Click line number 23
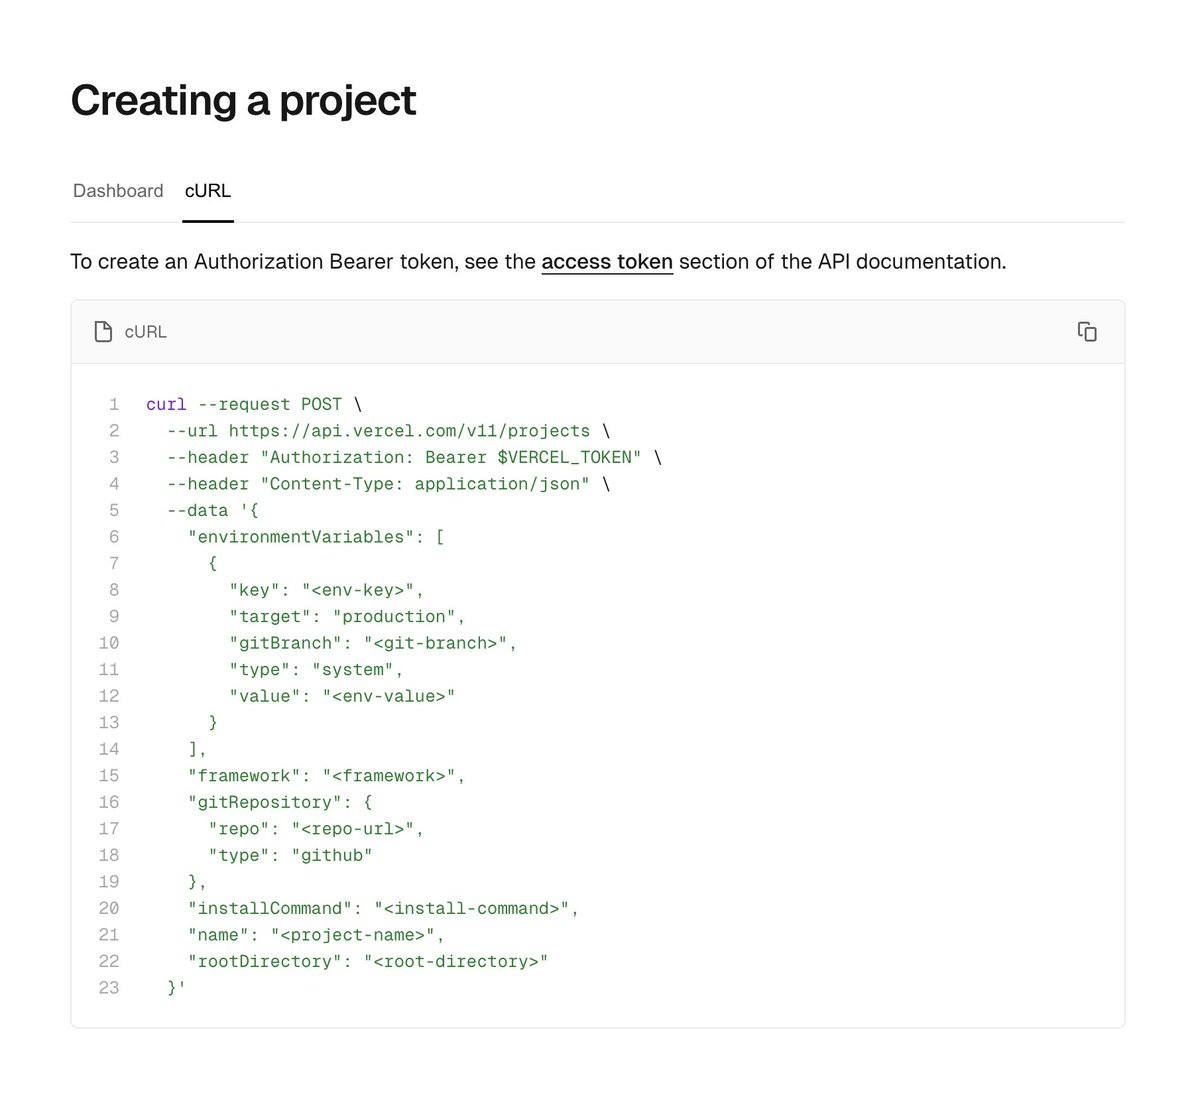 (109, 987)
